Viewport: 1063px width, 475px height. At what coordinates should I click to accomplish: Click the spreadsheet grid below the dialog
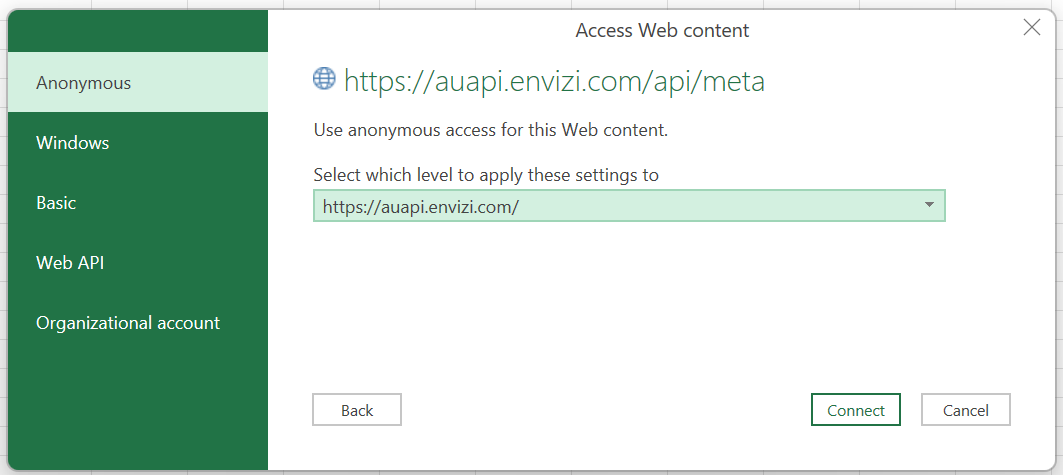(532, 472)
